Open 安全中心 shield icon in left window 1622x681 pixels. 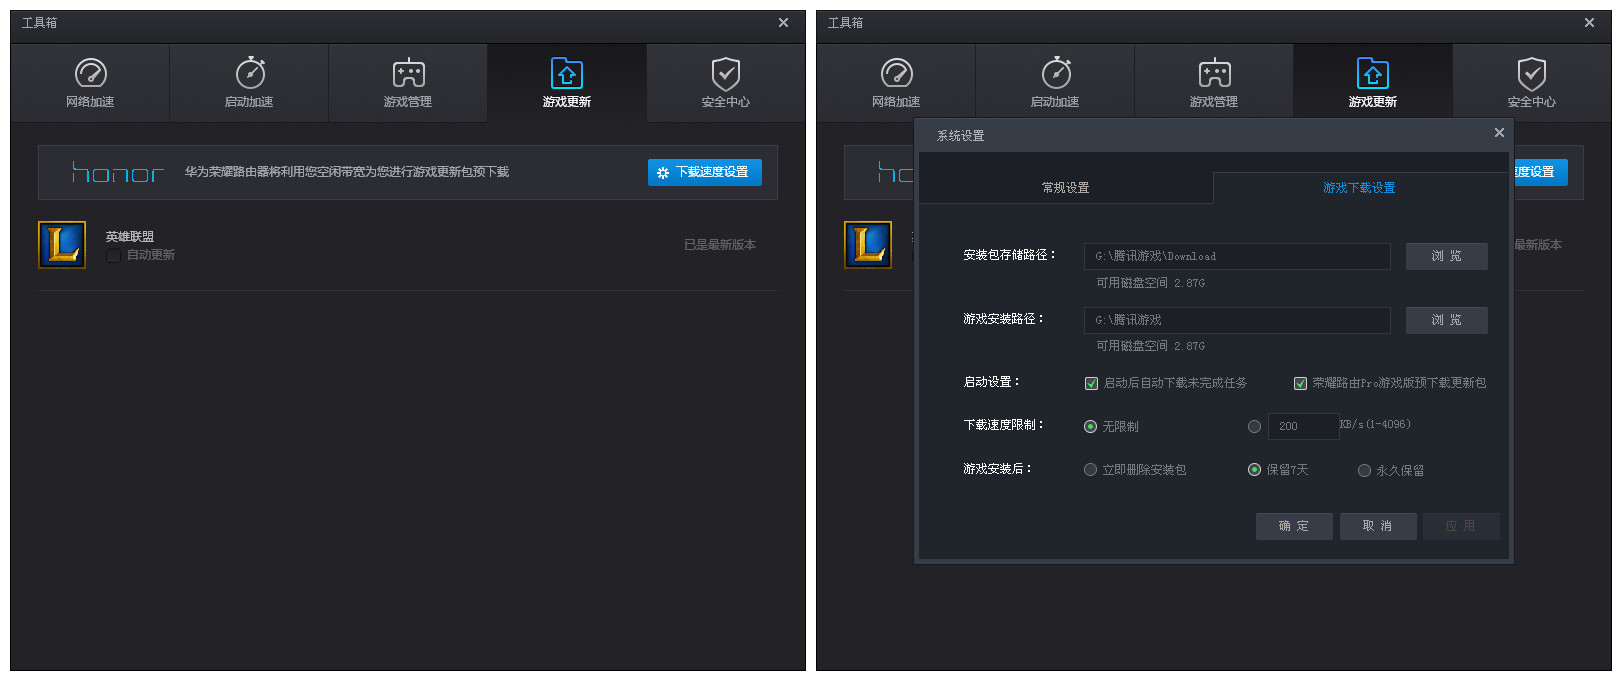pos(726,73)
